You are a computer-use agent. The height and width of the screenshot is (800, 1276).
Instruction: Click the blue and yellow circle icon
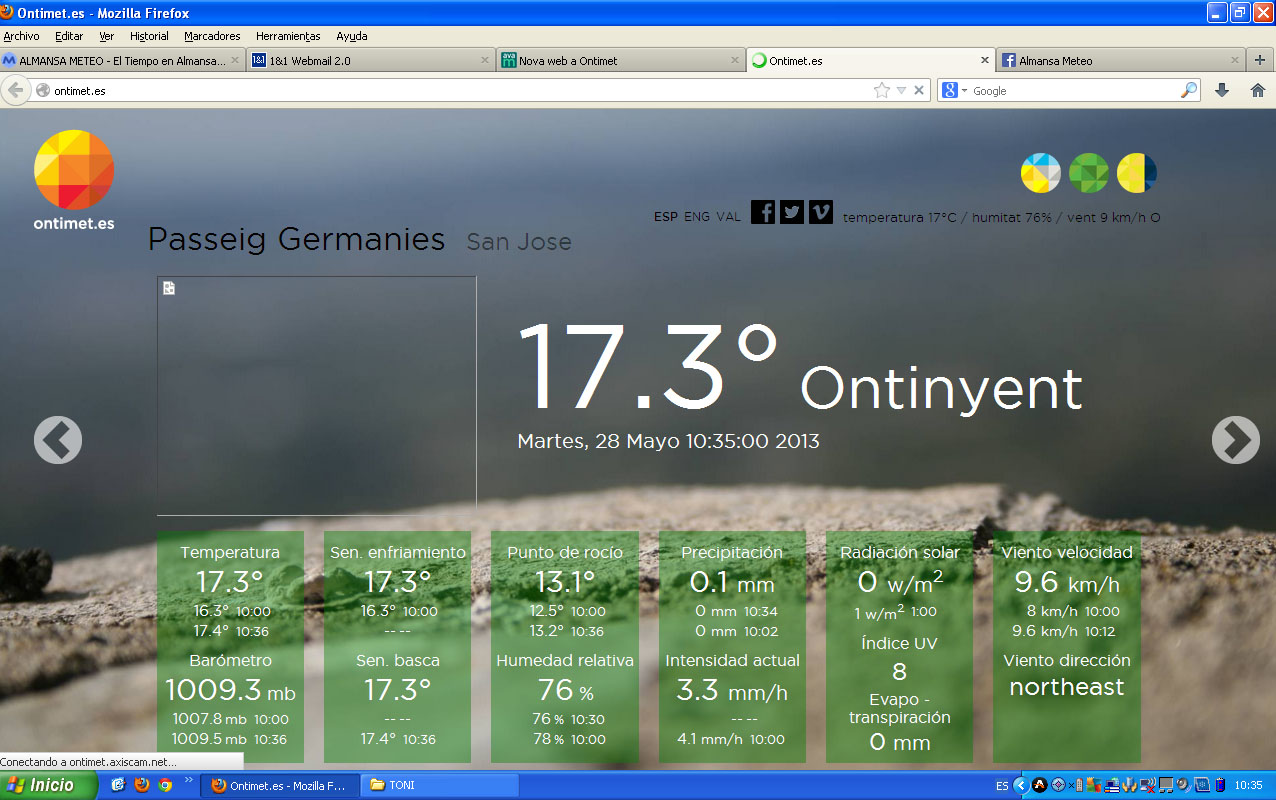tap(1040, 173)
